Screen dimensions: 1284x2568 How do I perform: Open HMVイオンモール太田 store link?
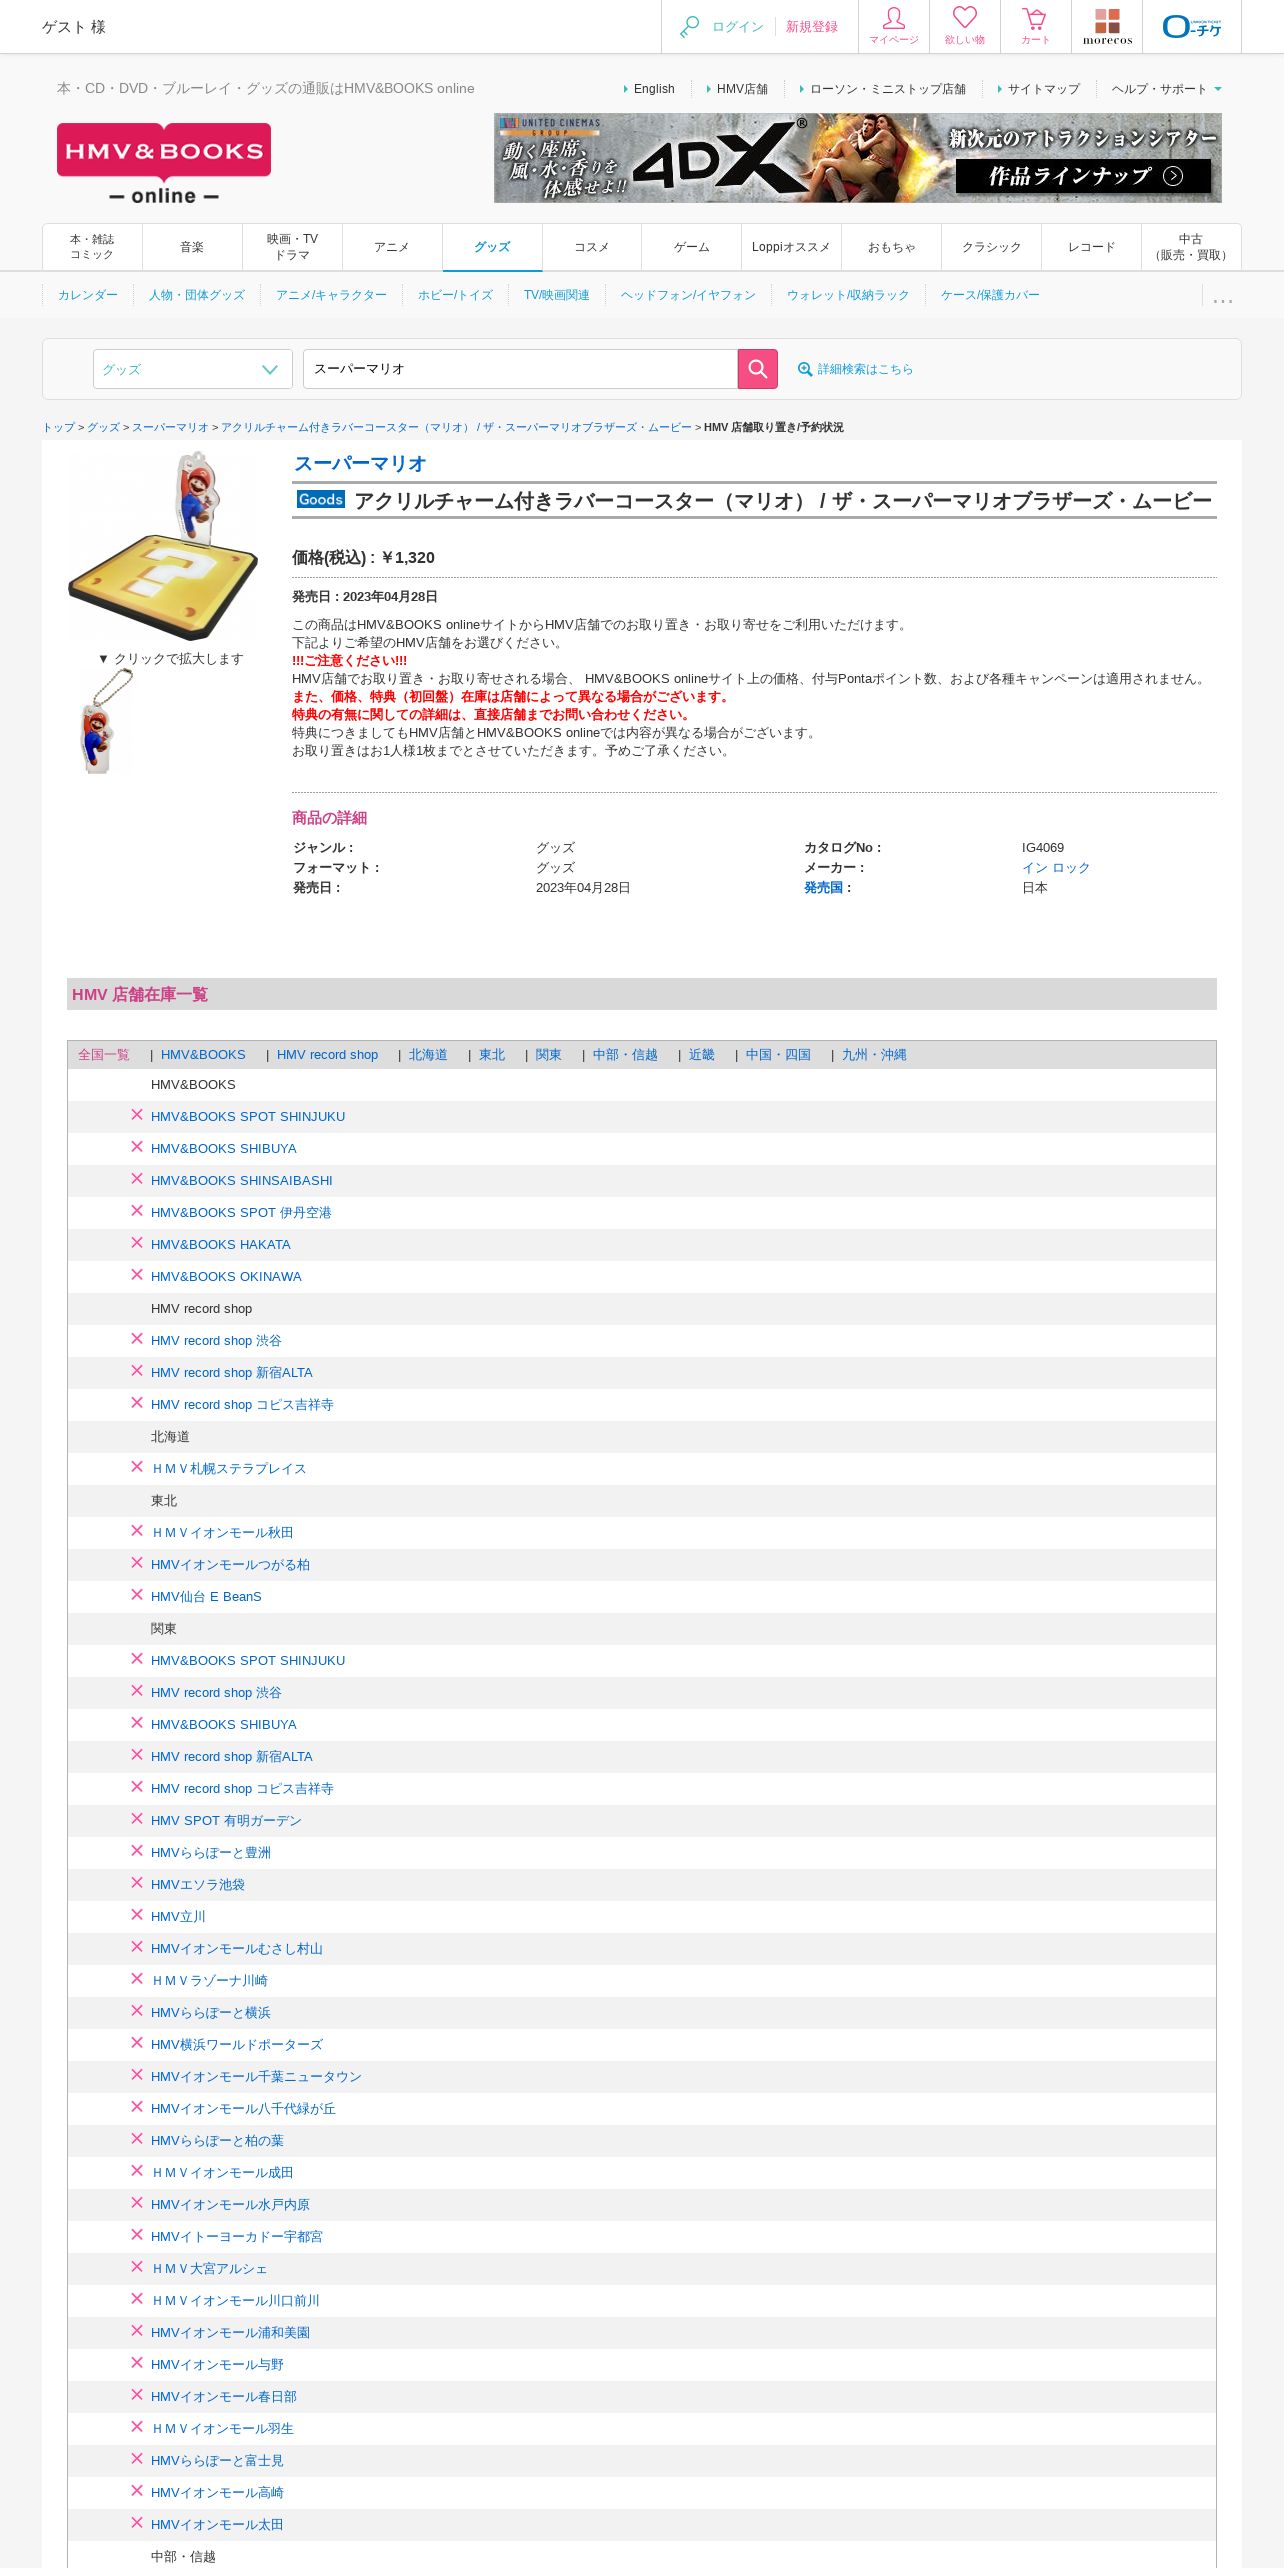pos(217,2525)
